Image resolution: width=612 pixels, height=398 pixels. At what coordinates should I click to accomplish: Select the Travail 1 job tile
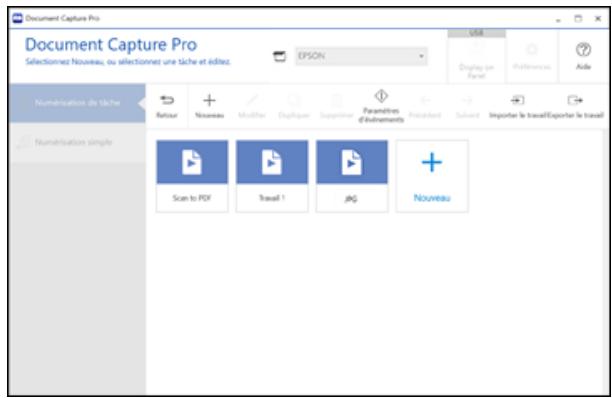[x=272, y=176]
